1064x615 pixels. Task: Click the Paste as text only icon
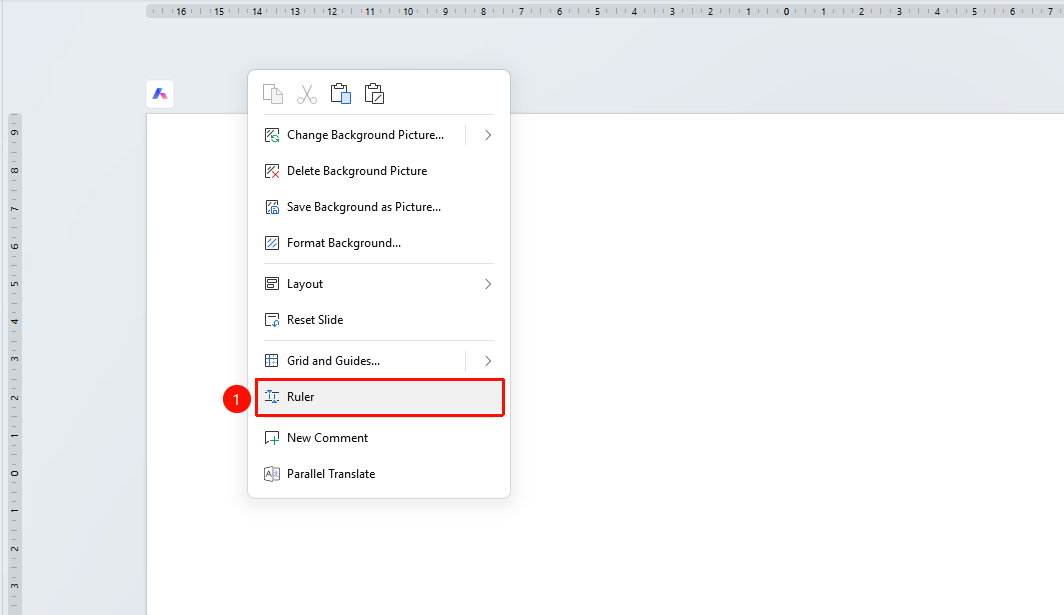click(x=375, y=94)
